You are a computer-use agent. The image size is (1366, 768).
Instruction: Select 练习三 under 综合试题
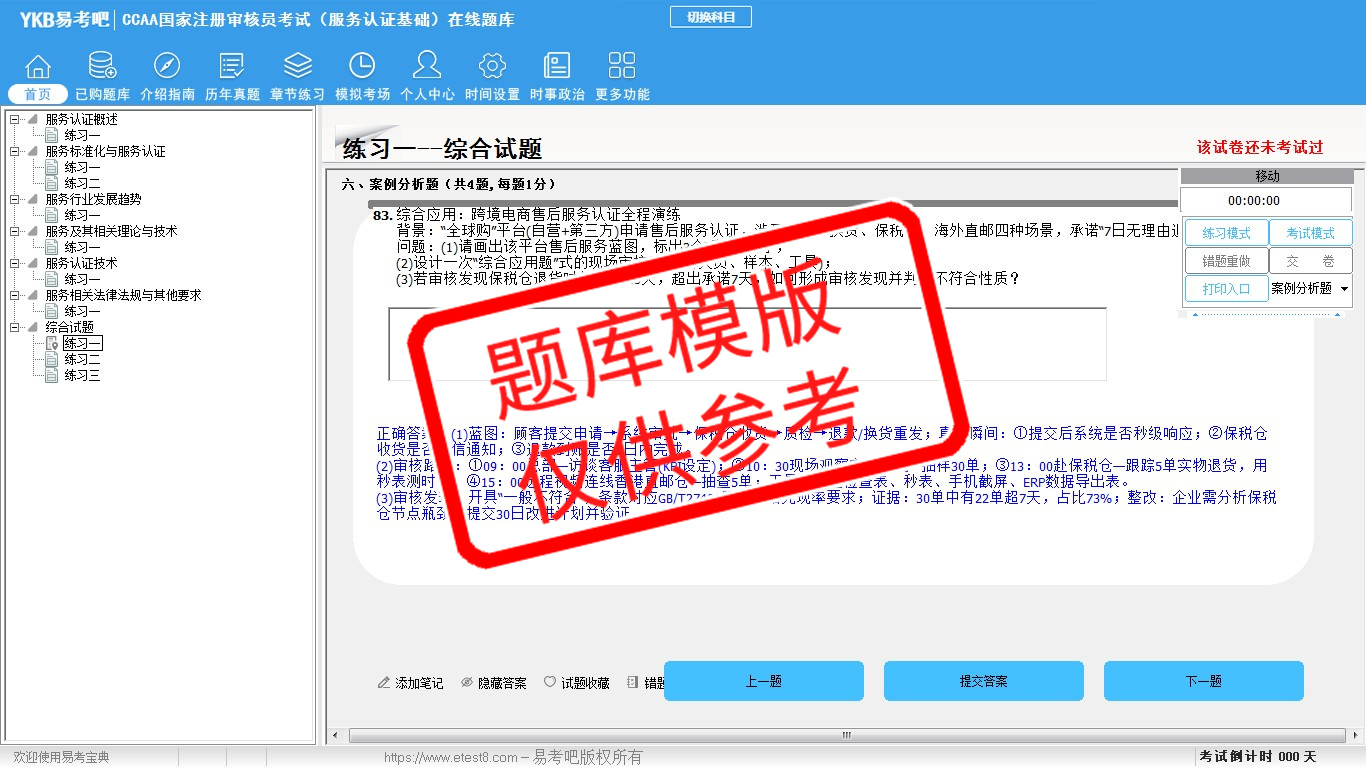[82, 376]
